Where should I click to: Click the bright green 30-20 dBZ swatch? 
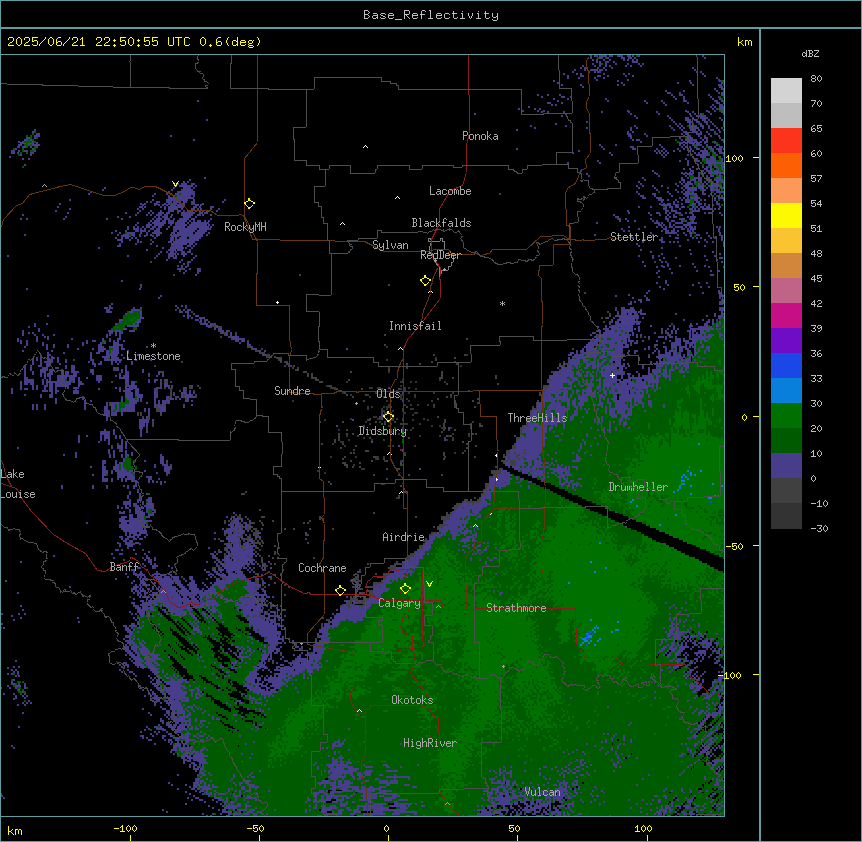pos(786,416)
